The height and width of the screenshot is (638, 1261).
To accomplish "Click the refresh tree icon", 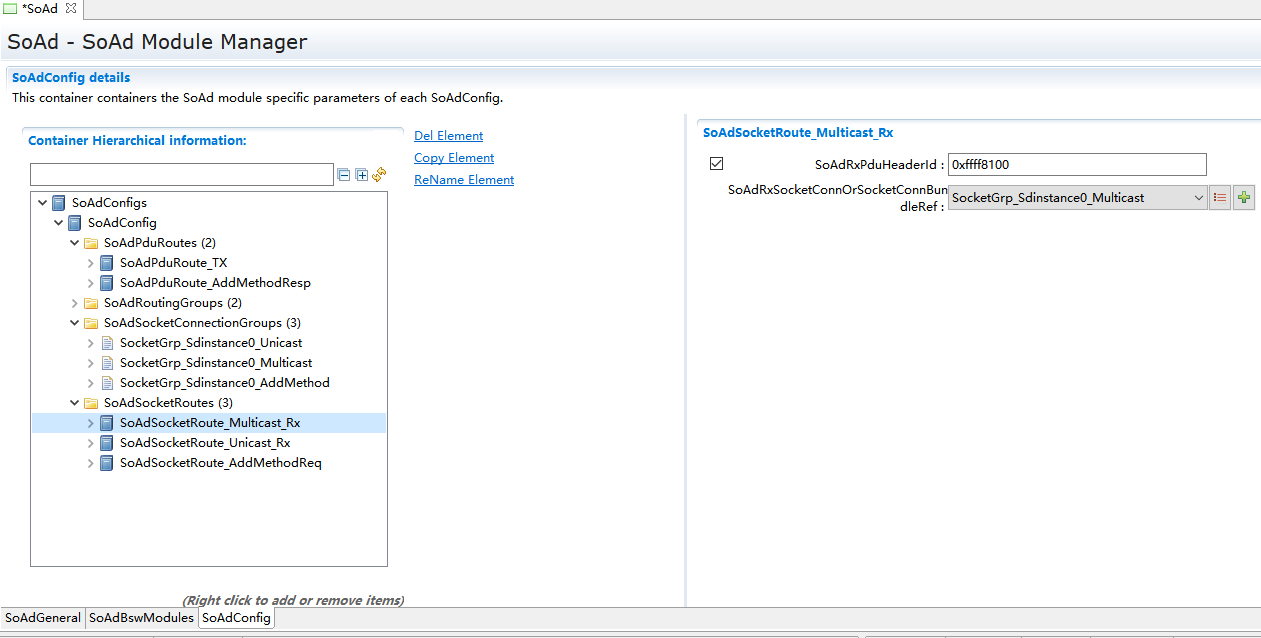I will pos(379,175).
